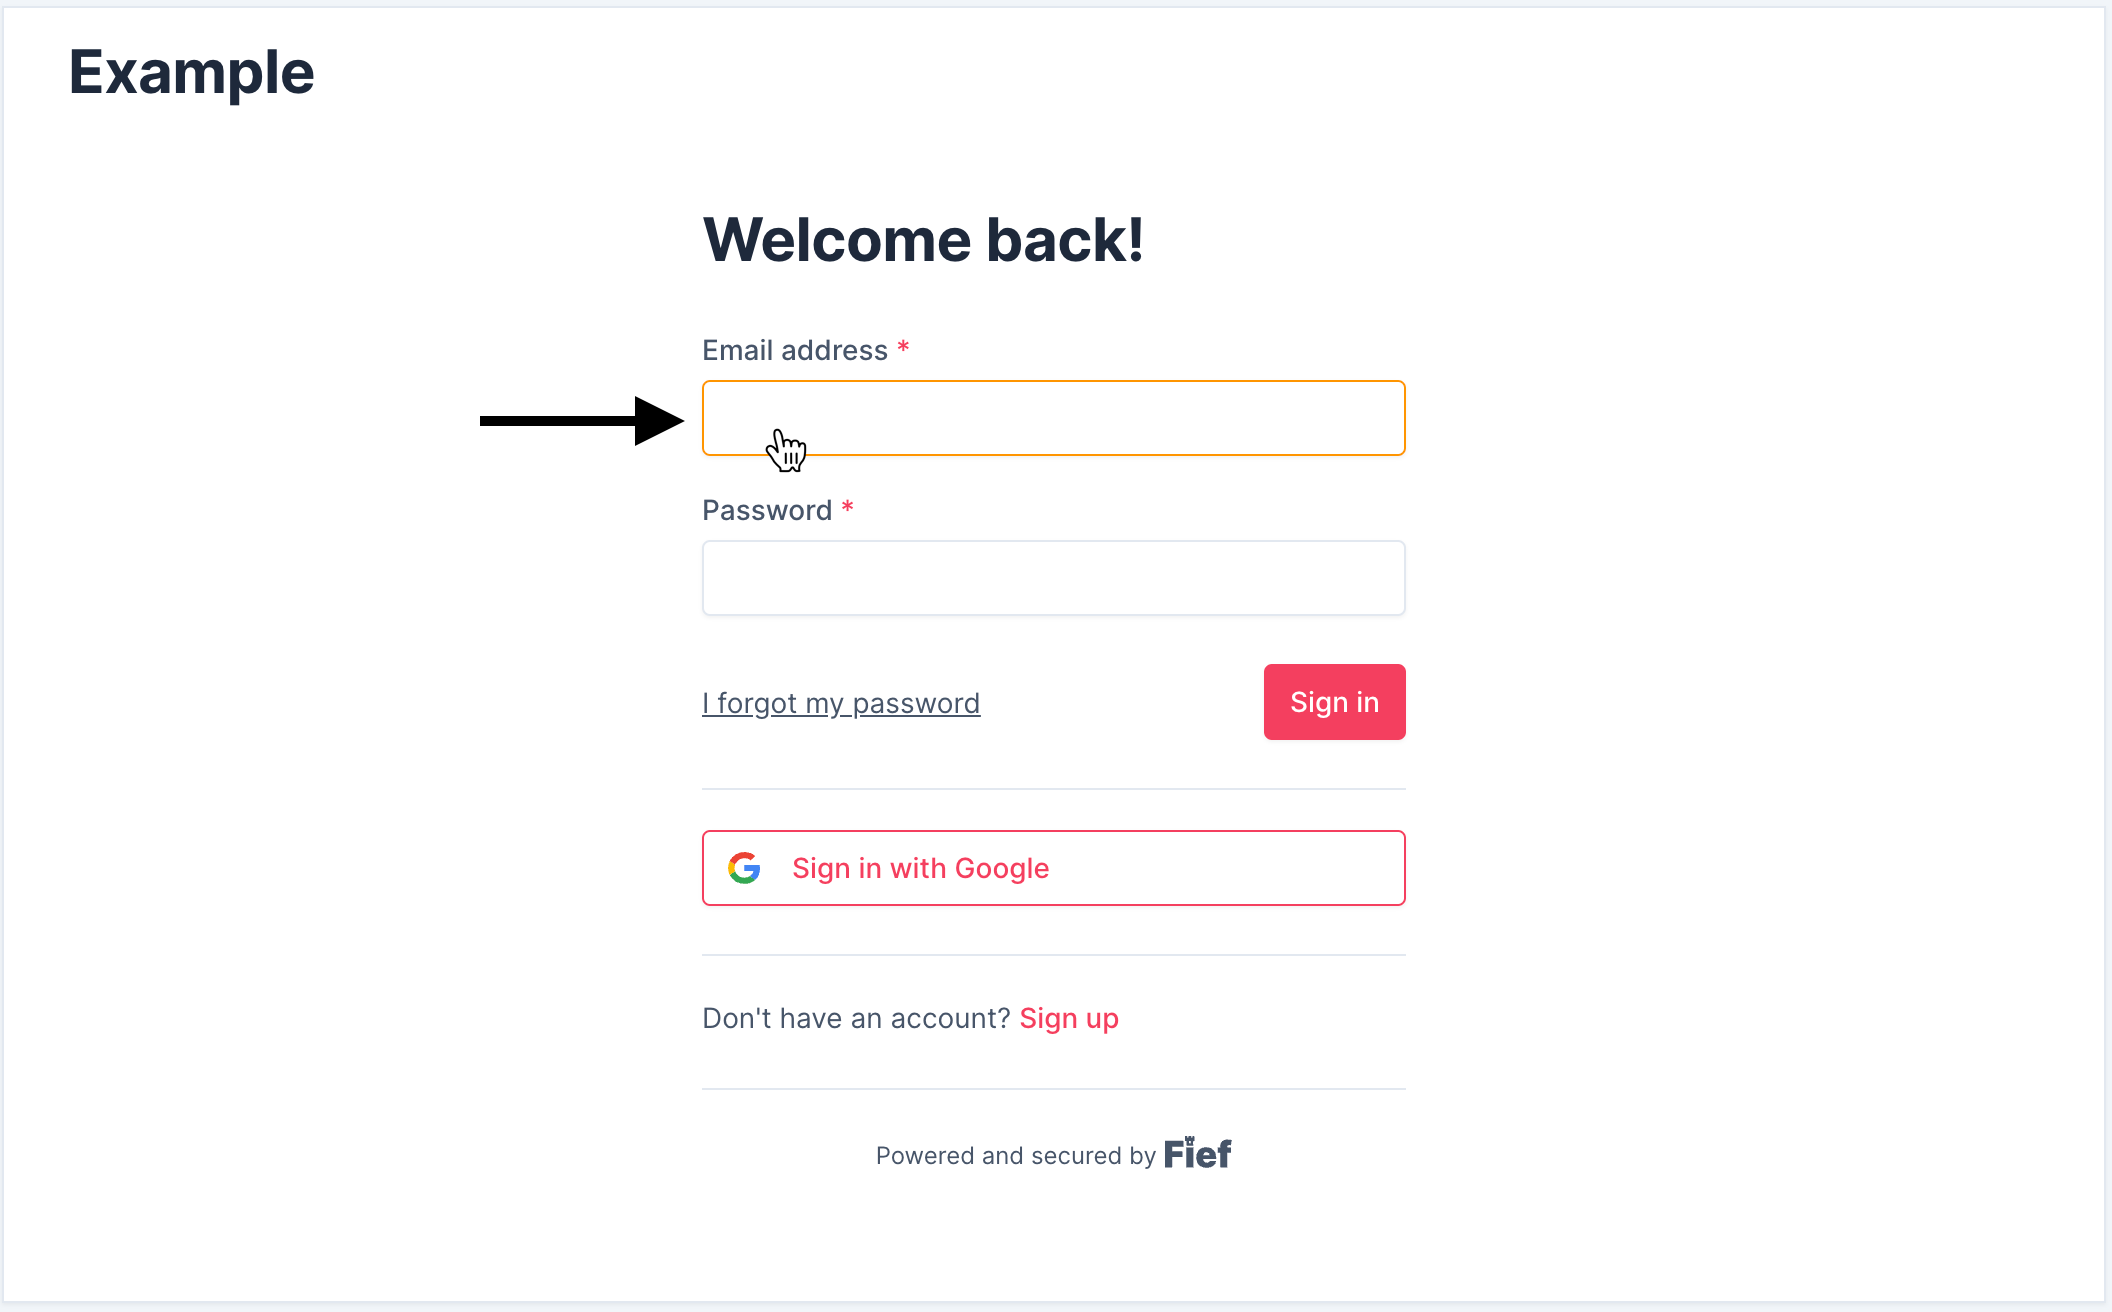The width and height of the screenshot is (2112, 1312).
Task: Click Sign up to create an account
Action: [x=1068, y=1018]
